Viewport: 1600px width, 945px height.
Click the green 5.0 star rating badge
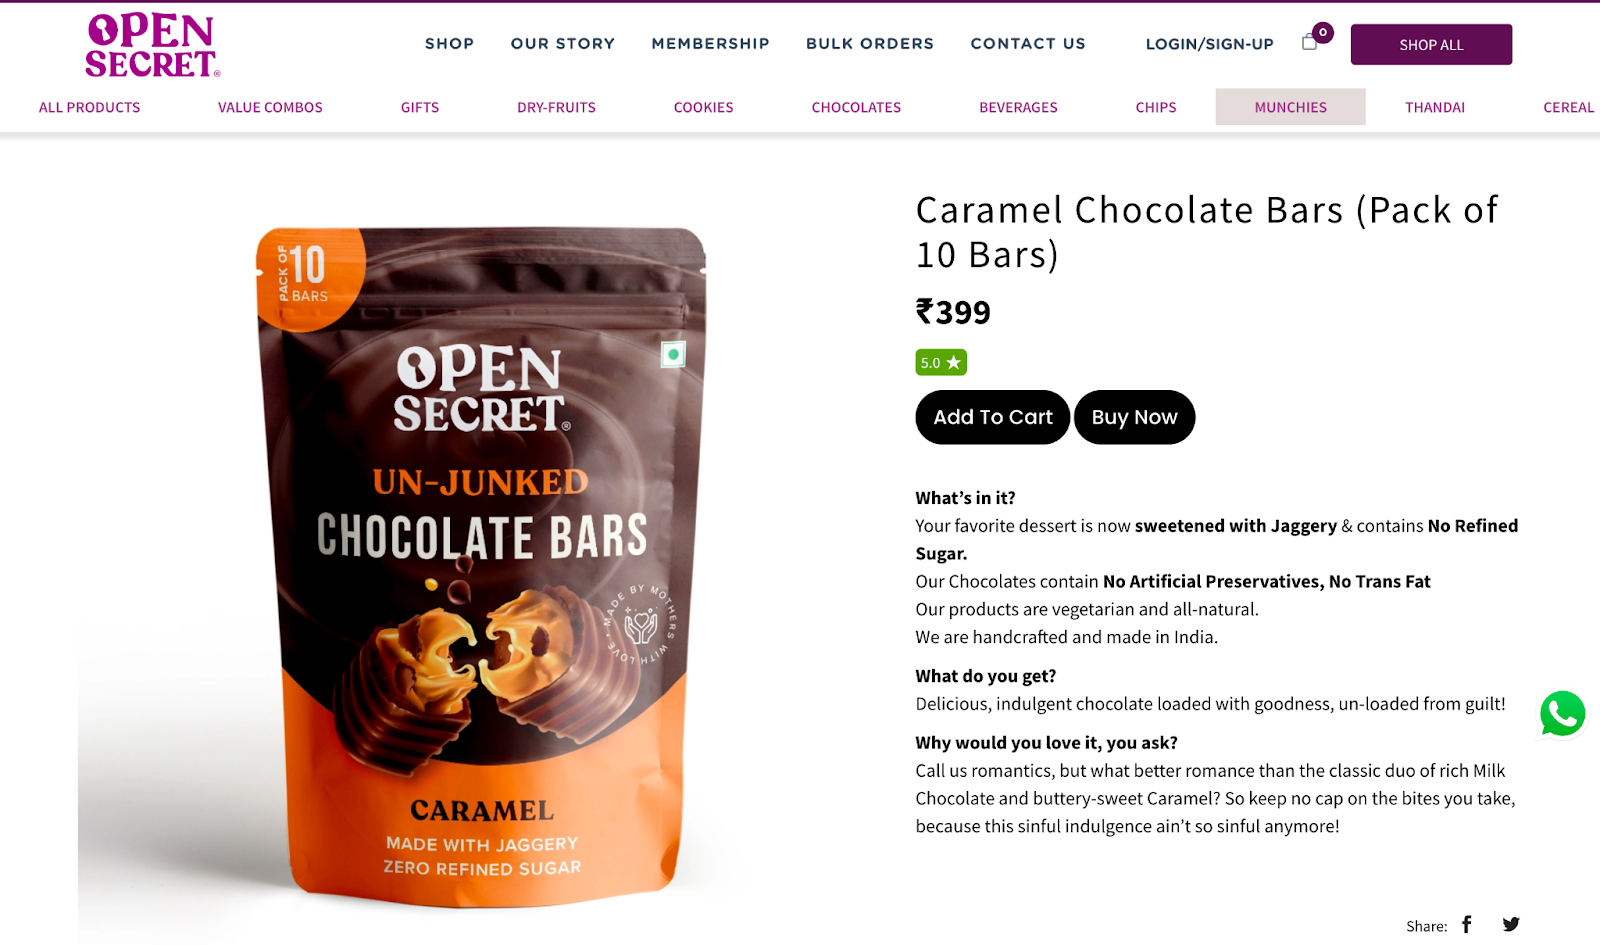pos(941,362)
